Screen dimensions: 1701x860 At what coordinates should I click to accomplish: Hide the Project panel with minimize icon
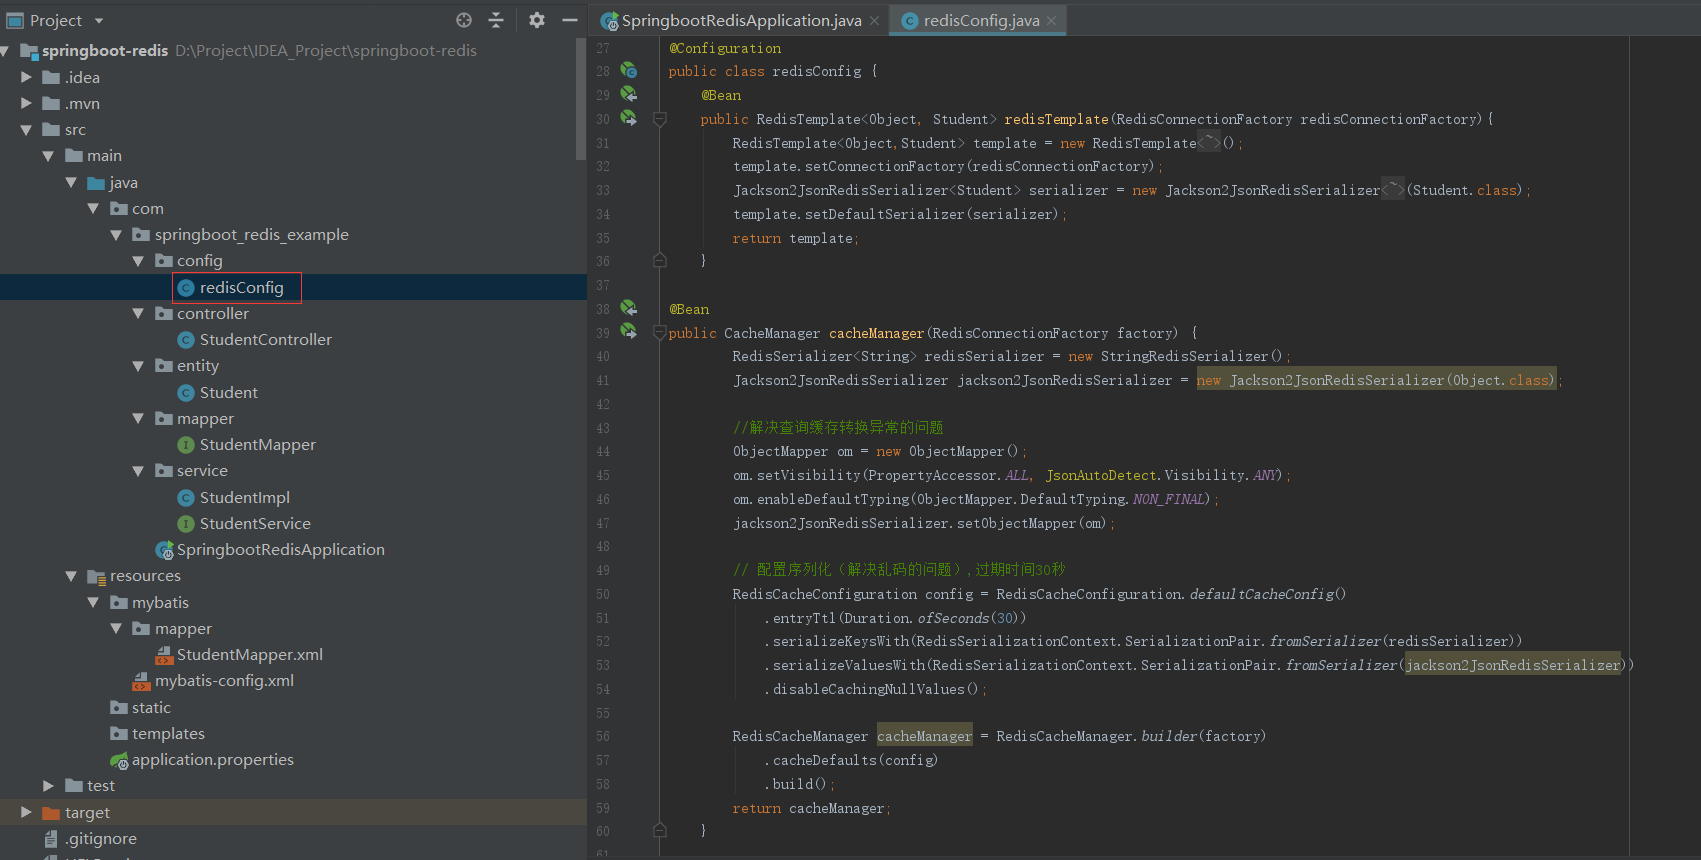pos(570,20)
